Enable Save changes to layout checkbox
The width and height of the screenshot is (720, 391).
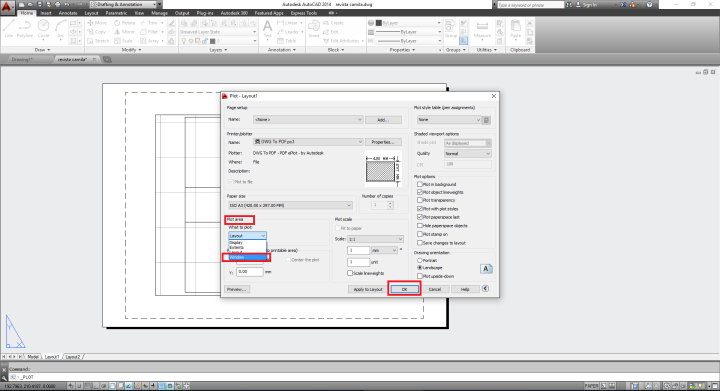point(420,243)
